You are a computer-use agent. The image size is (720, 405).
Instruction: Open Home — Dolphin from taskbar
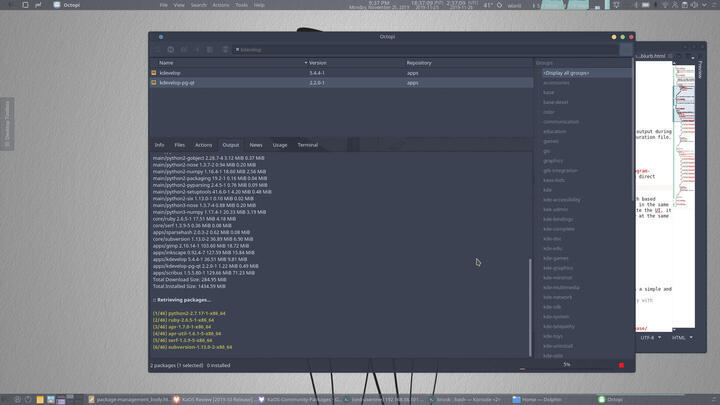click(537, 399)
